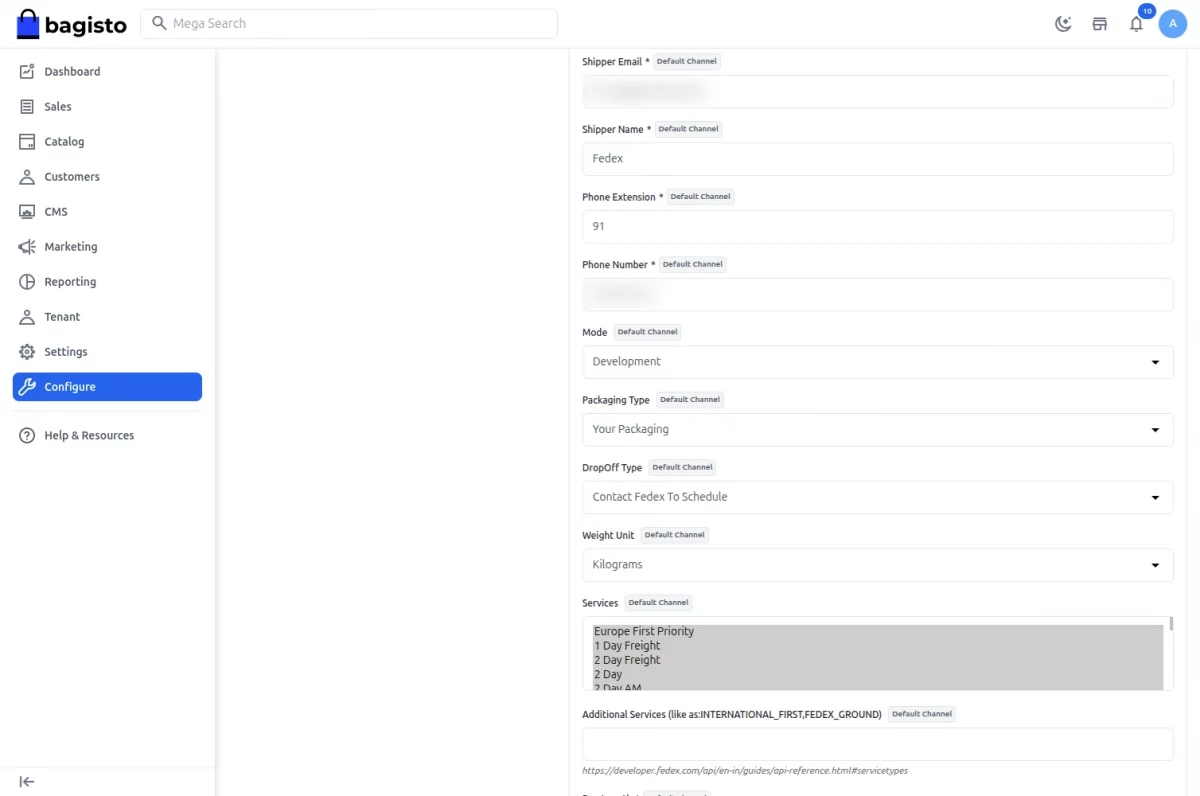Select 2 Day Freight service

877,660
